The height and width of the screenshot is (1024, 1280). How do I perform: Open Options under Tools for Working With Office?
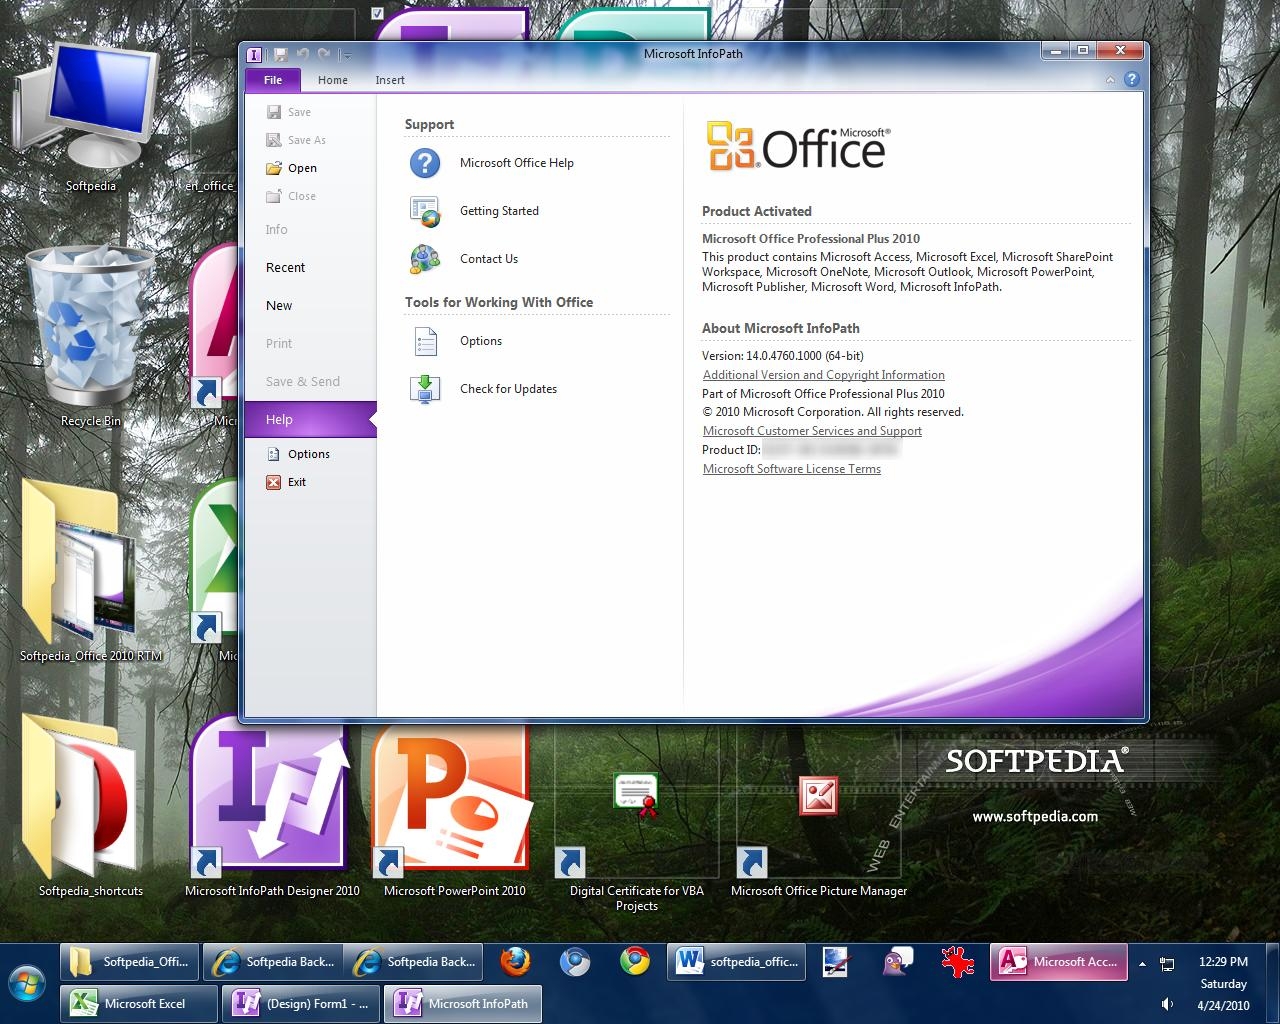pos(480,341)
